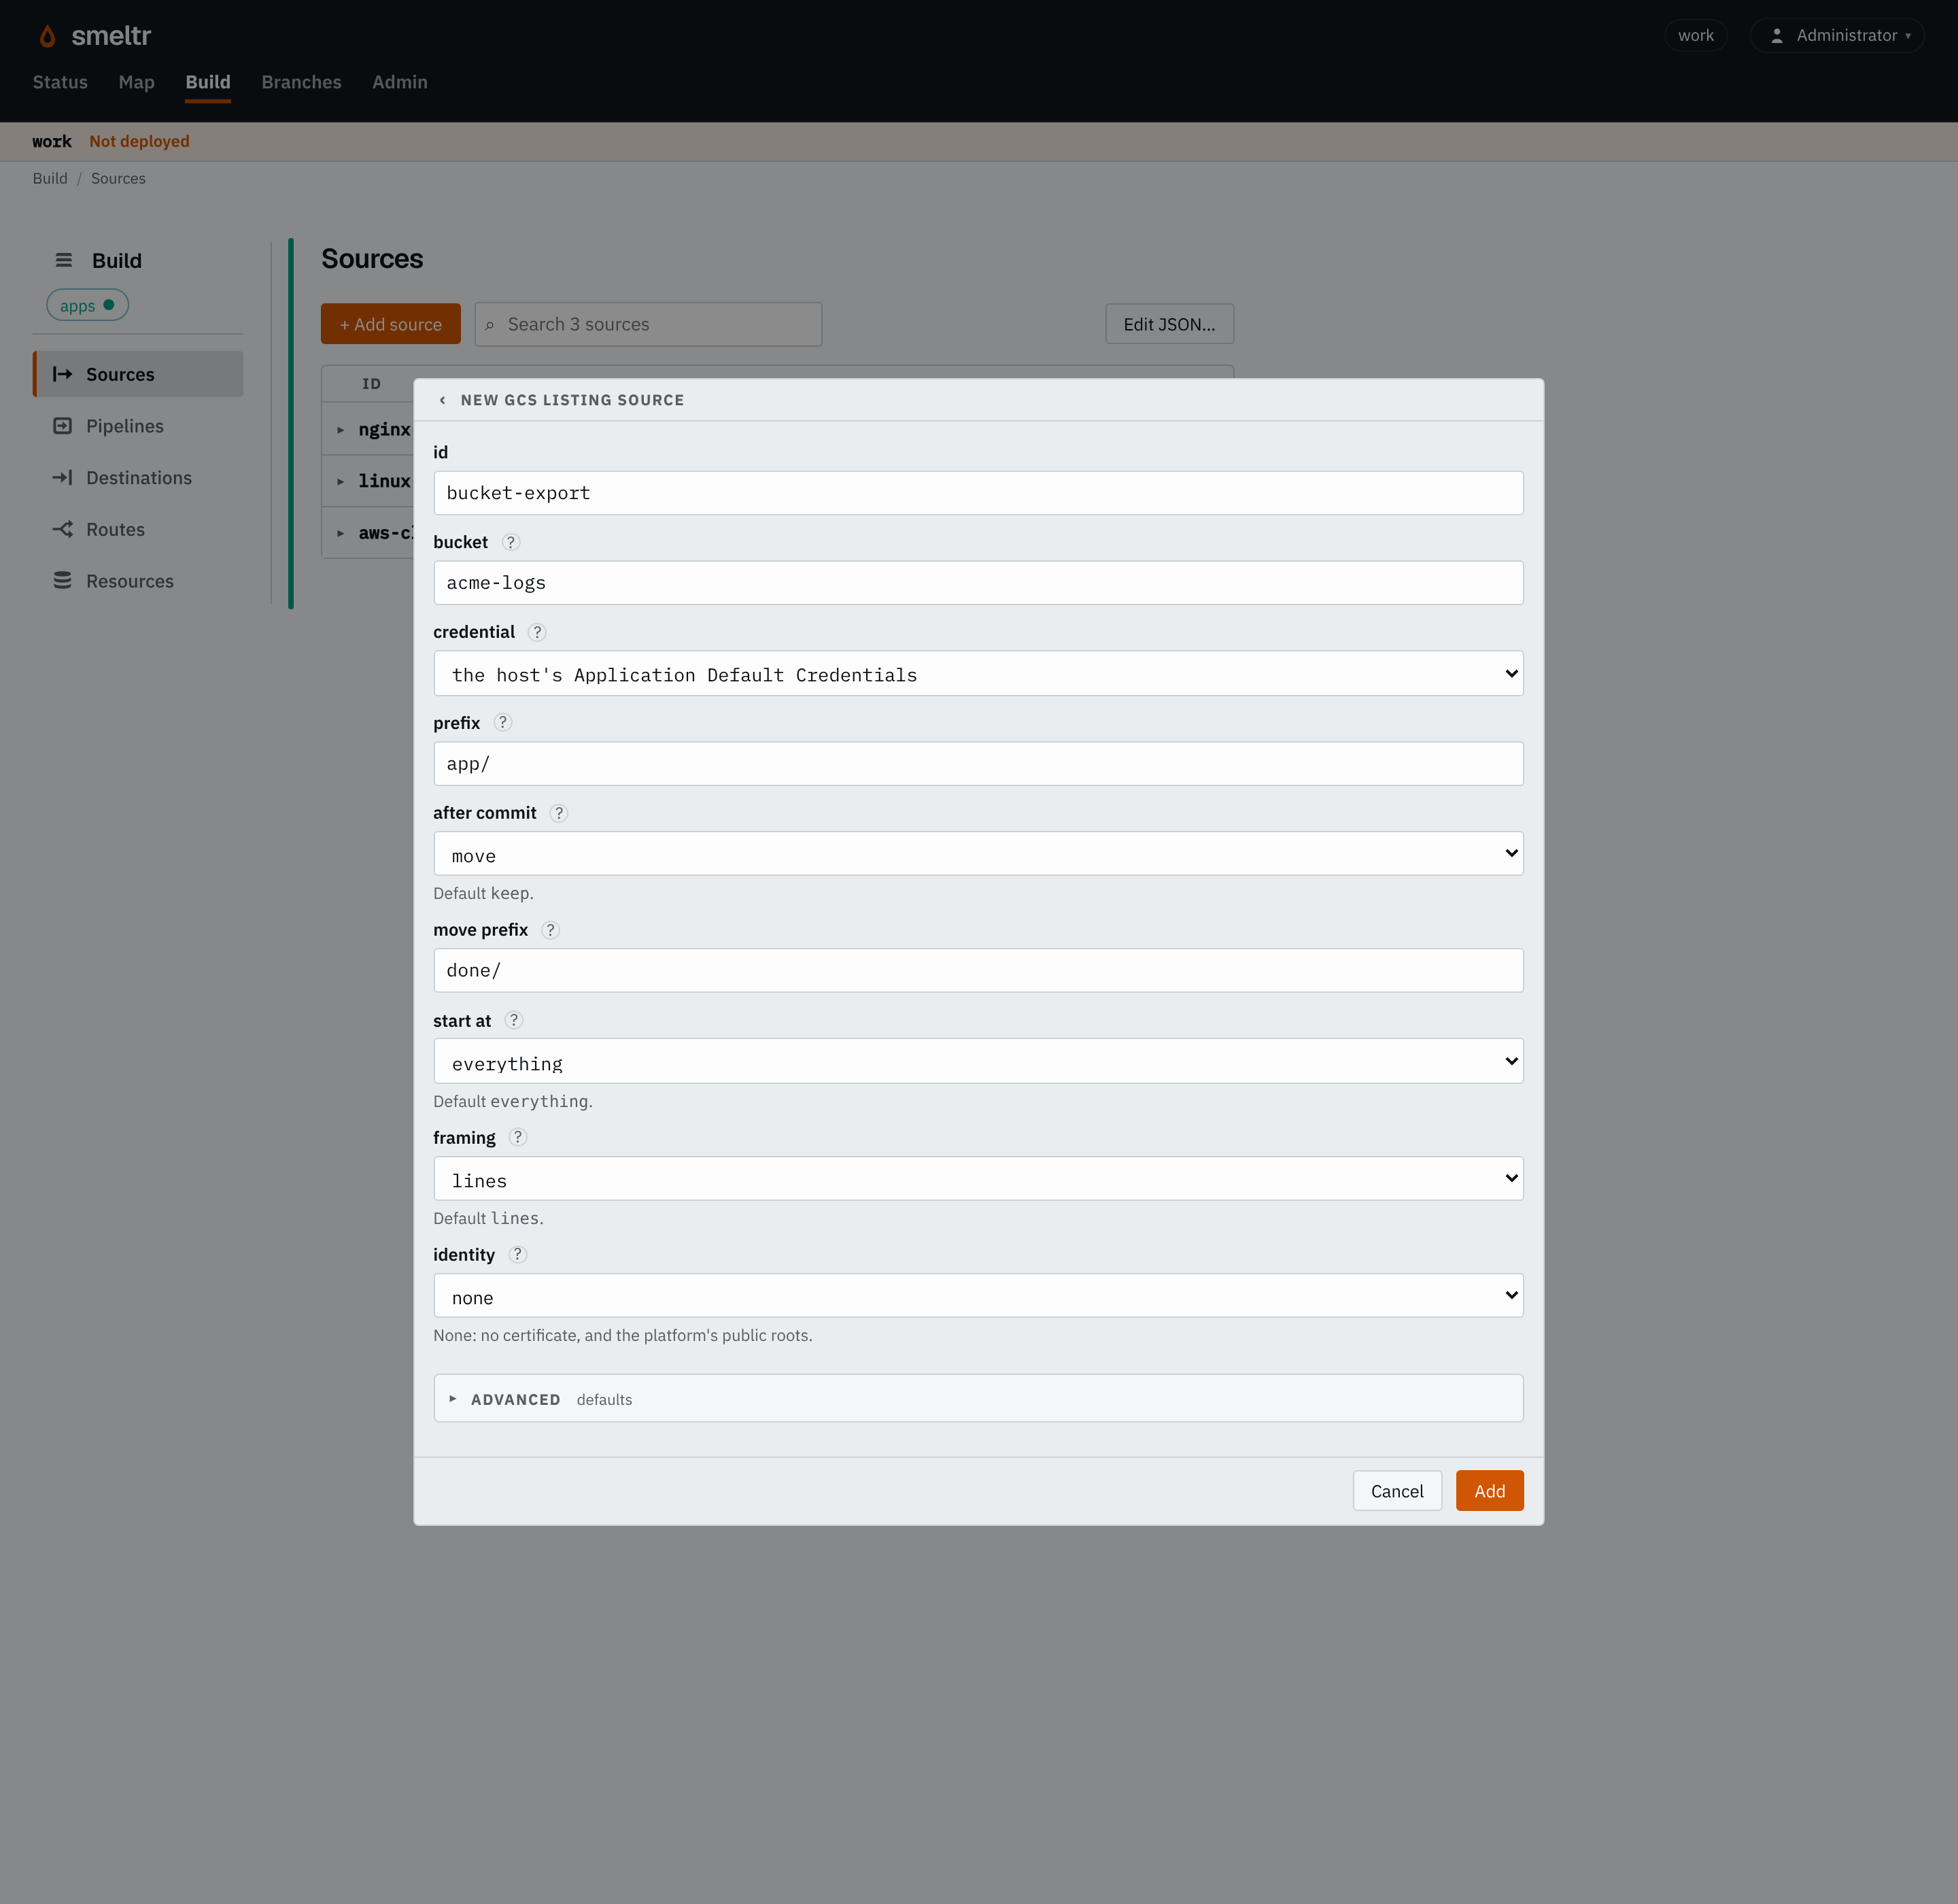Click the work environment badge

pyautogui.click(x=1695, y=35)
